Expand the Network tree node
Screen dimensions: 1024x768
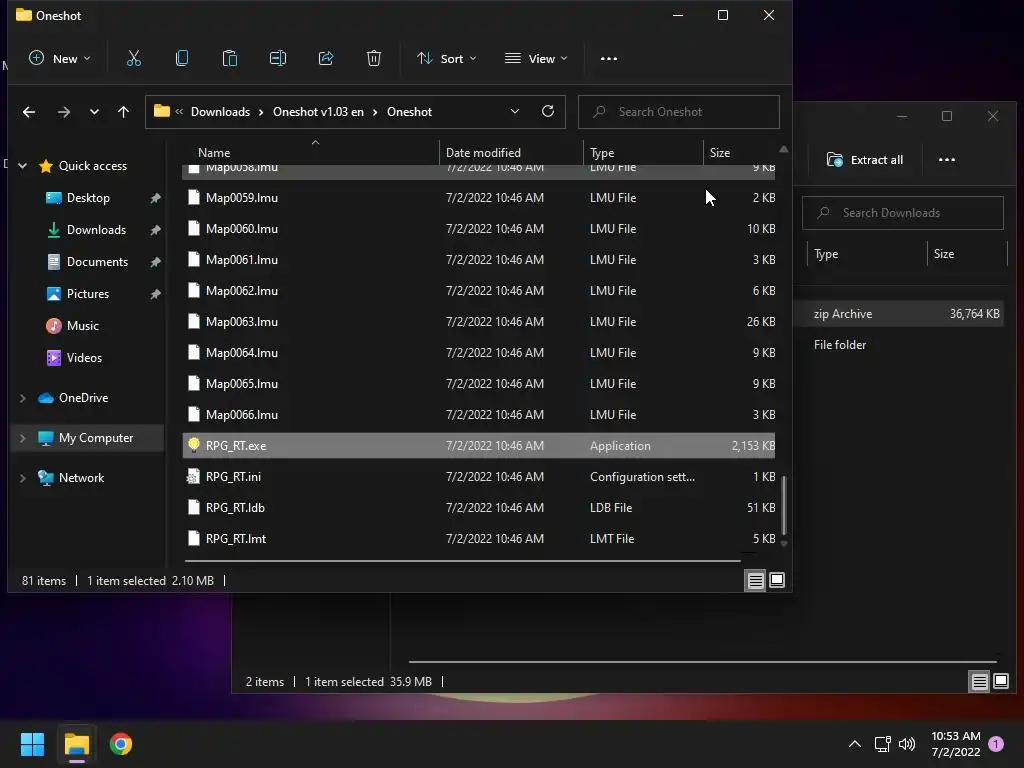click(23, 477)
